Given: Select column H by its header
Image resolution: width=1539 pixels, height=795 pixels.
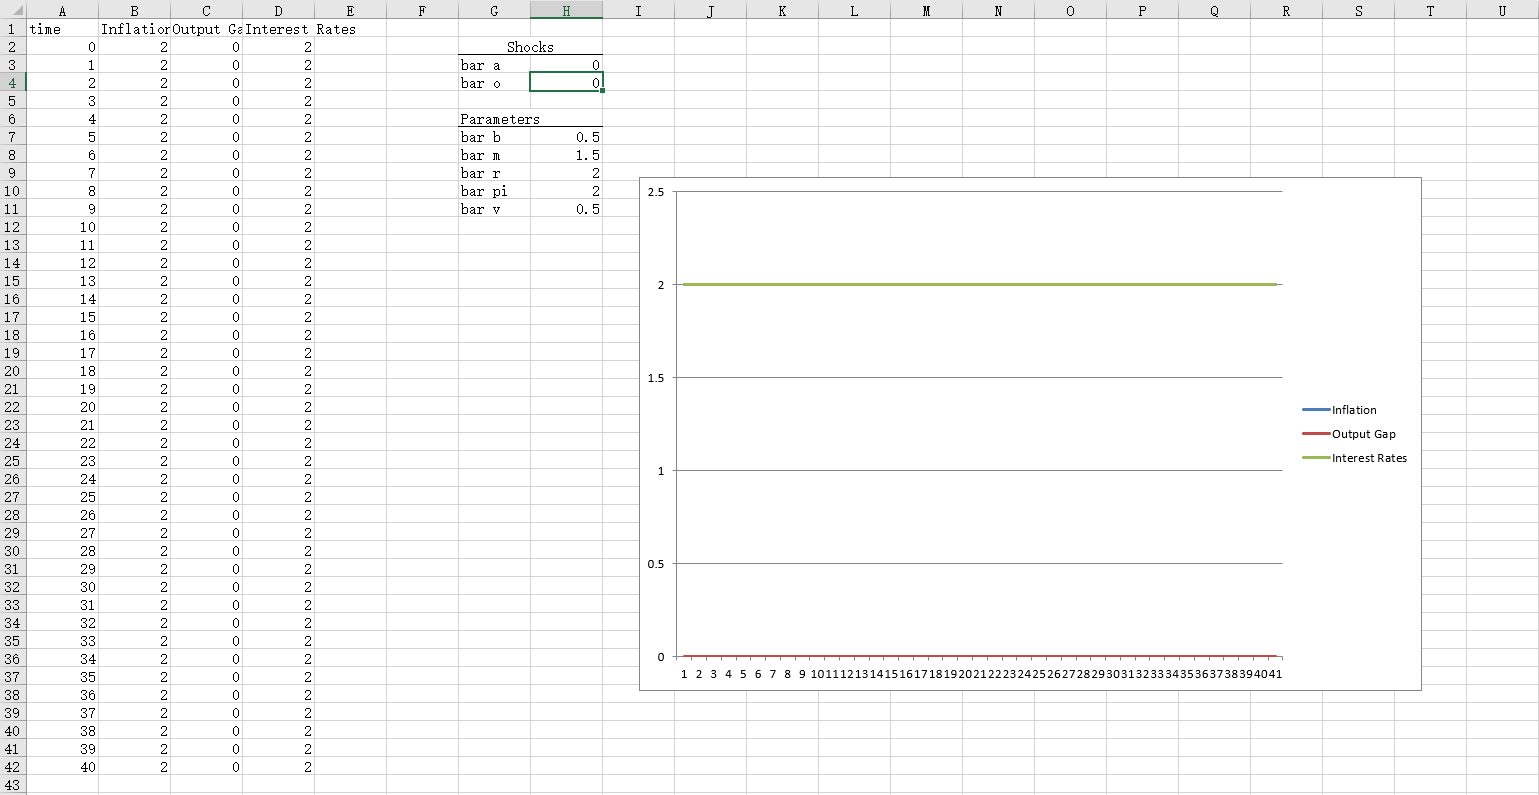Looking at the screenshot, I should 566,10.
